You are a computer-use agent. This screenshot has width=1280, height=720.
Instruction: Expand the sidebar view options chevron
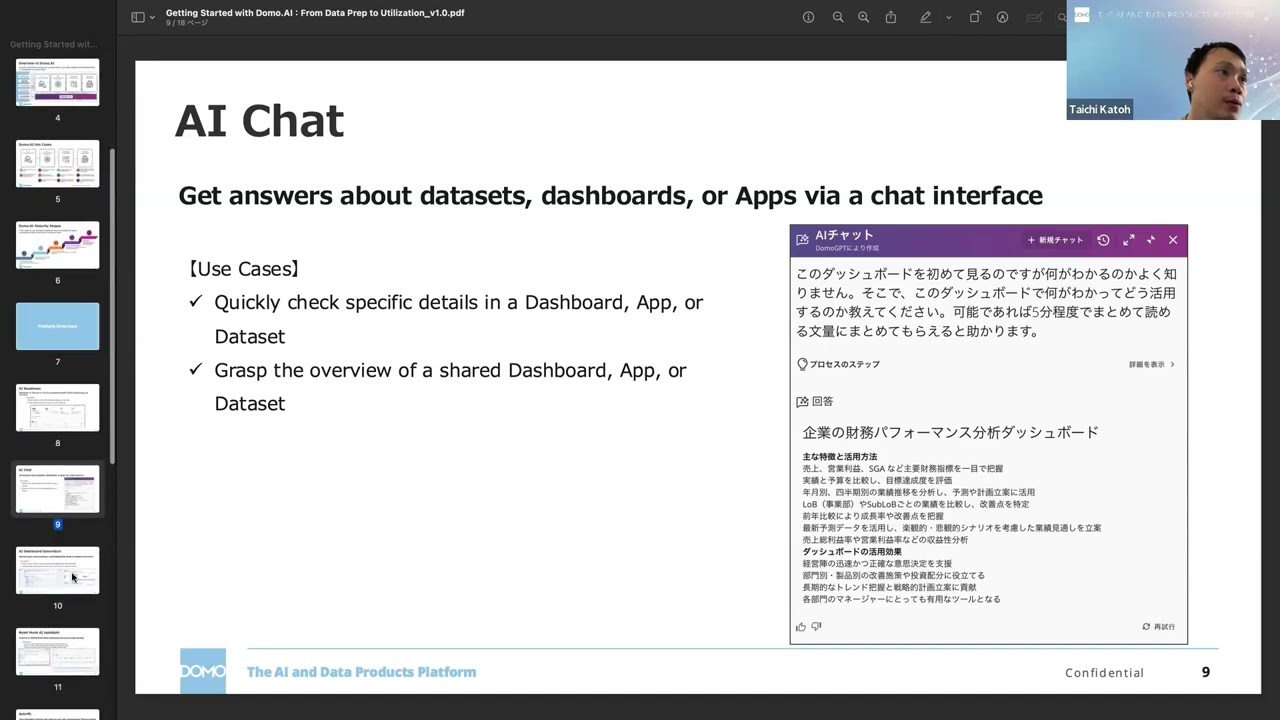(x=152, y=17)
